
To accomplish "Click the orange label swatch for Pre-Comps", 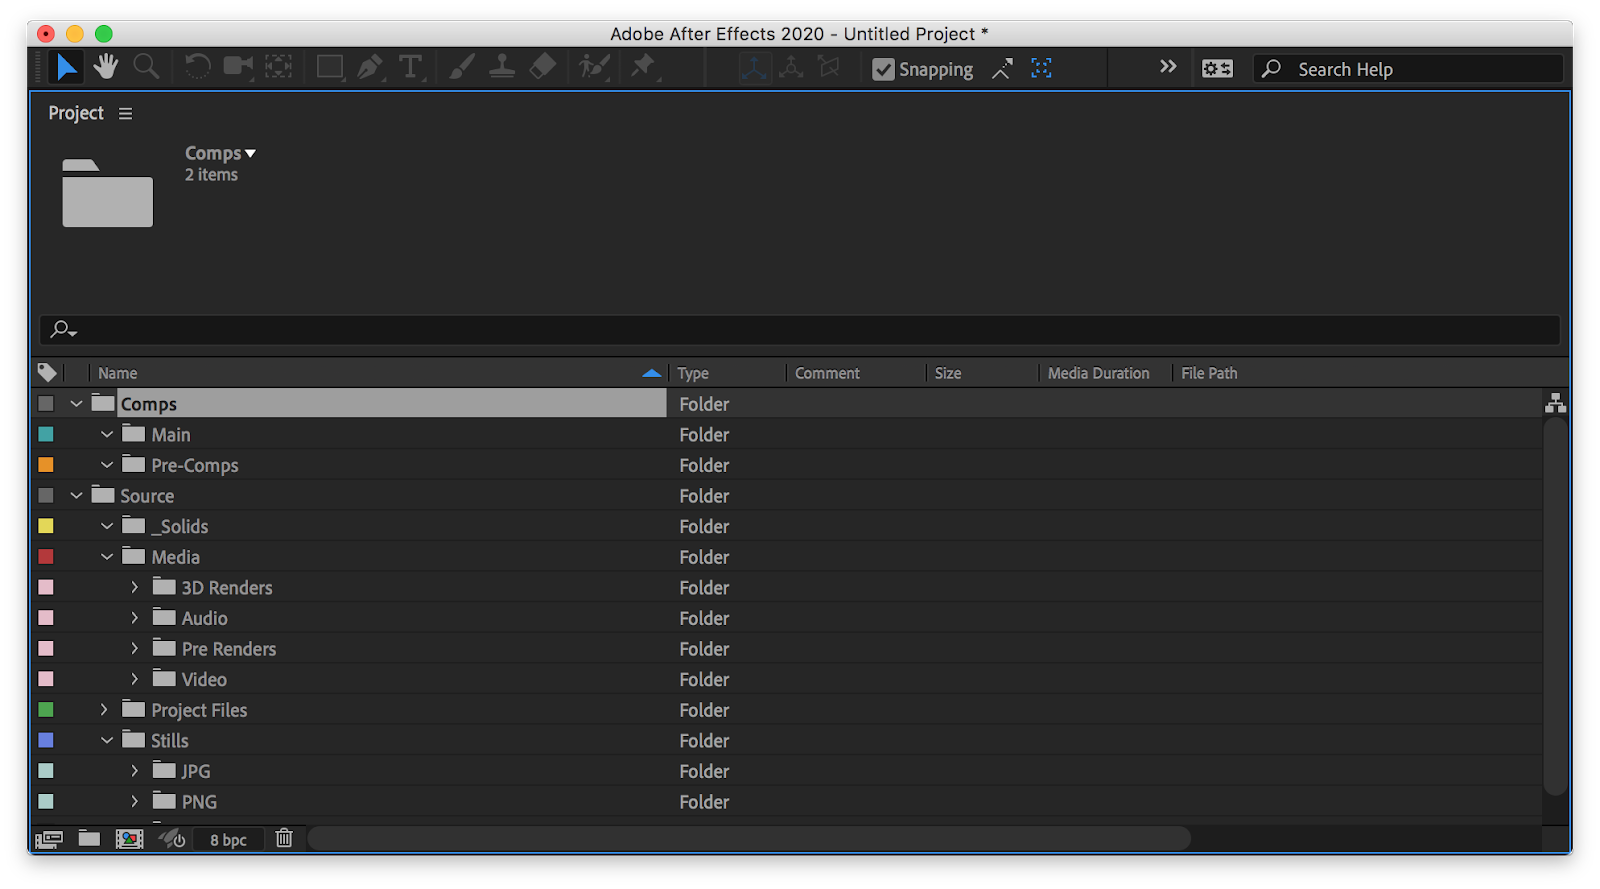I will pyautogui.click(x=46, y=465).
